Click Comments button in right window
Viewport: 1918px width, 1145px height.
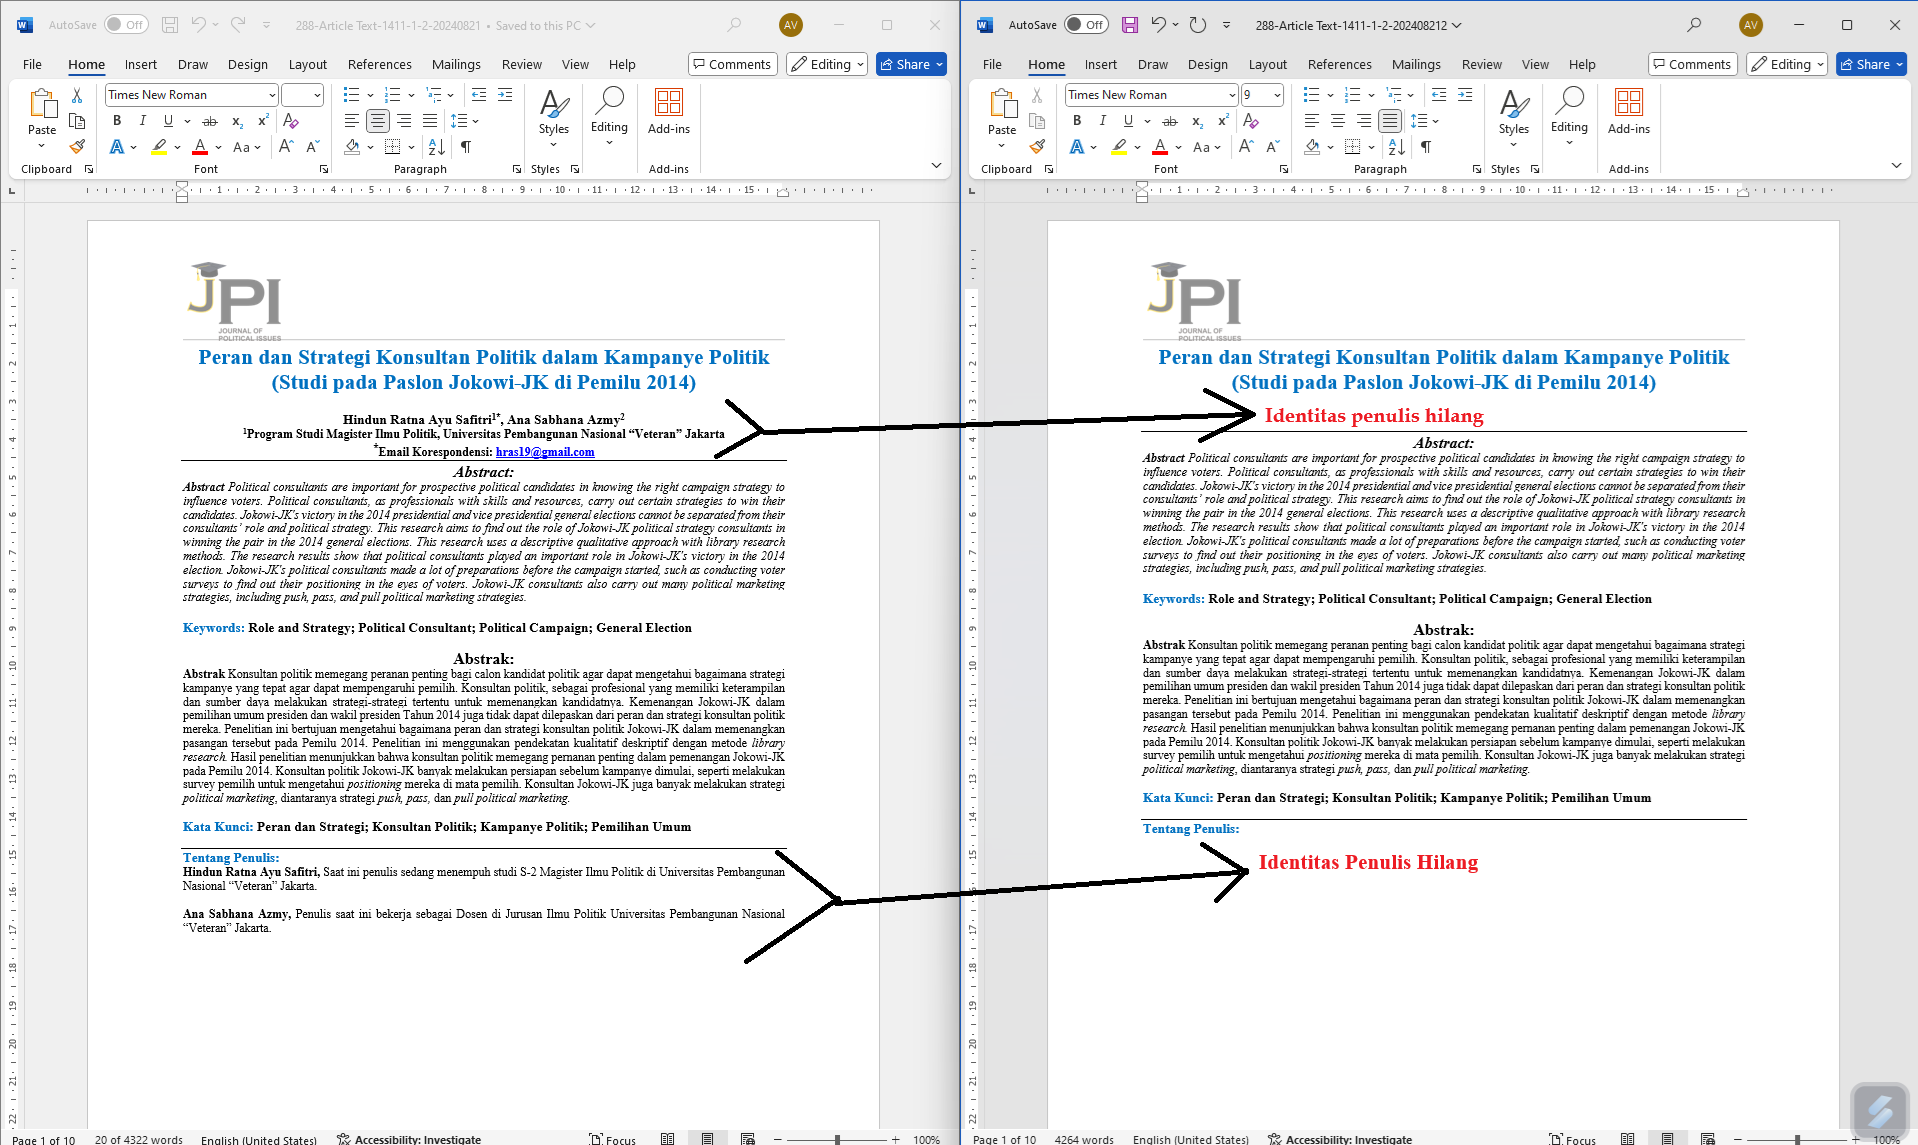(x=1692, y=64)
